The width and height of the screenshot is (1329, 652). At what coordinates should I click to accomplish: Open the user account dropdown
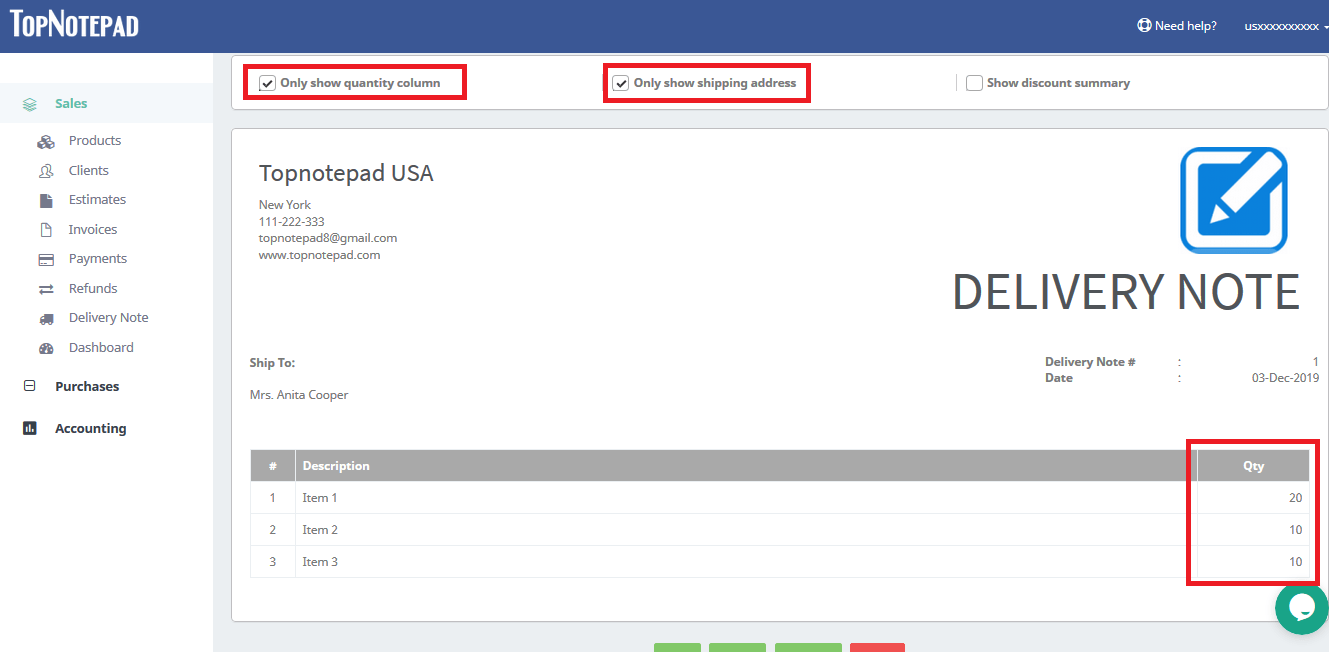pyautogui.click(x=1285, y=26)
